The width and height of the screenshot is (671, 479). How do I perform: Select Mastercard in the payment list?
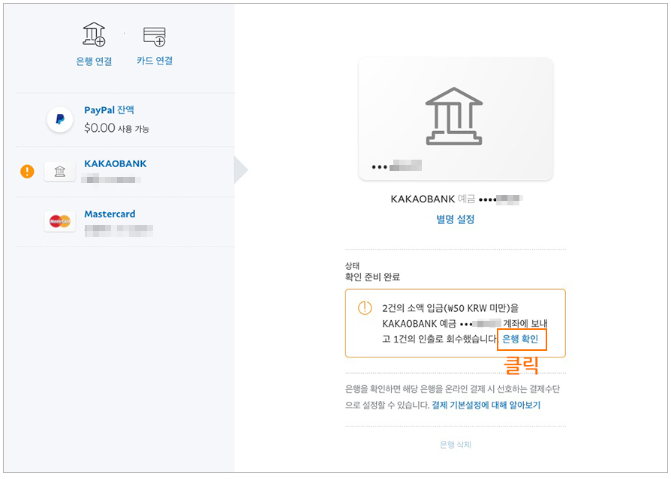(x=110, y=214)
